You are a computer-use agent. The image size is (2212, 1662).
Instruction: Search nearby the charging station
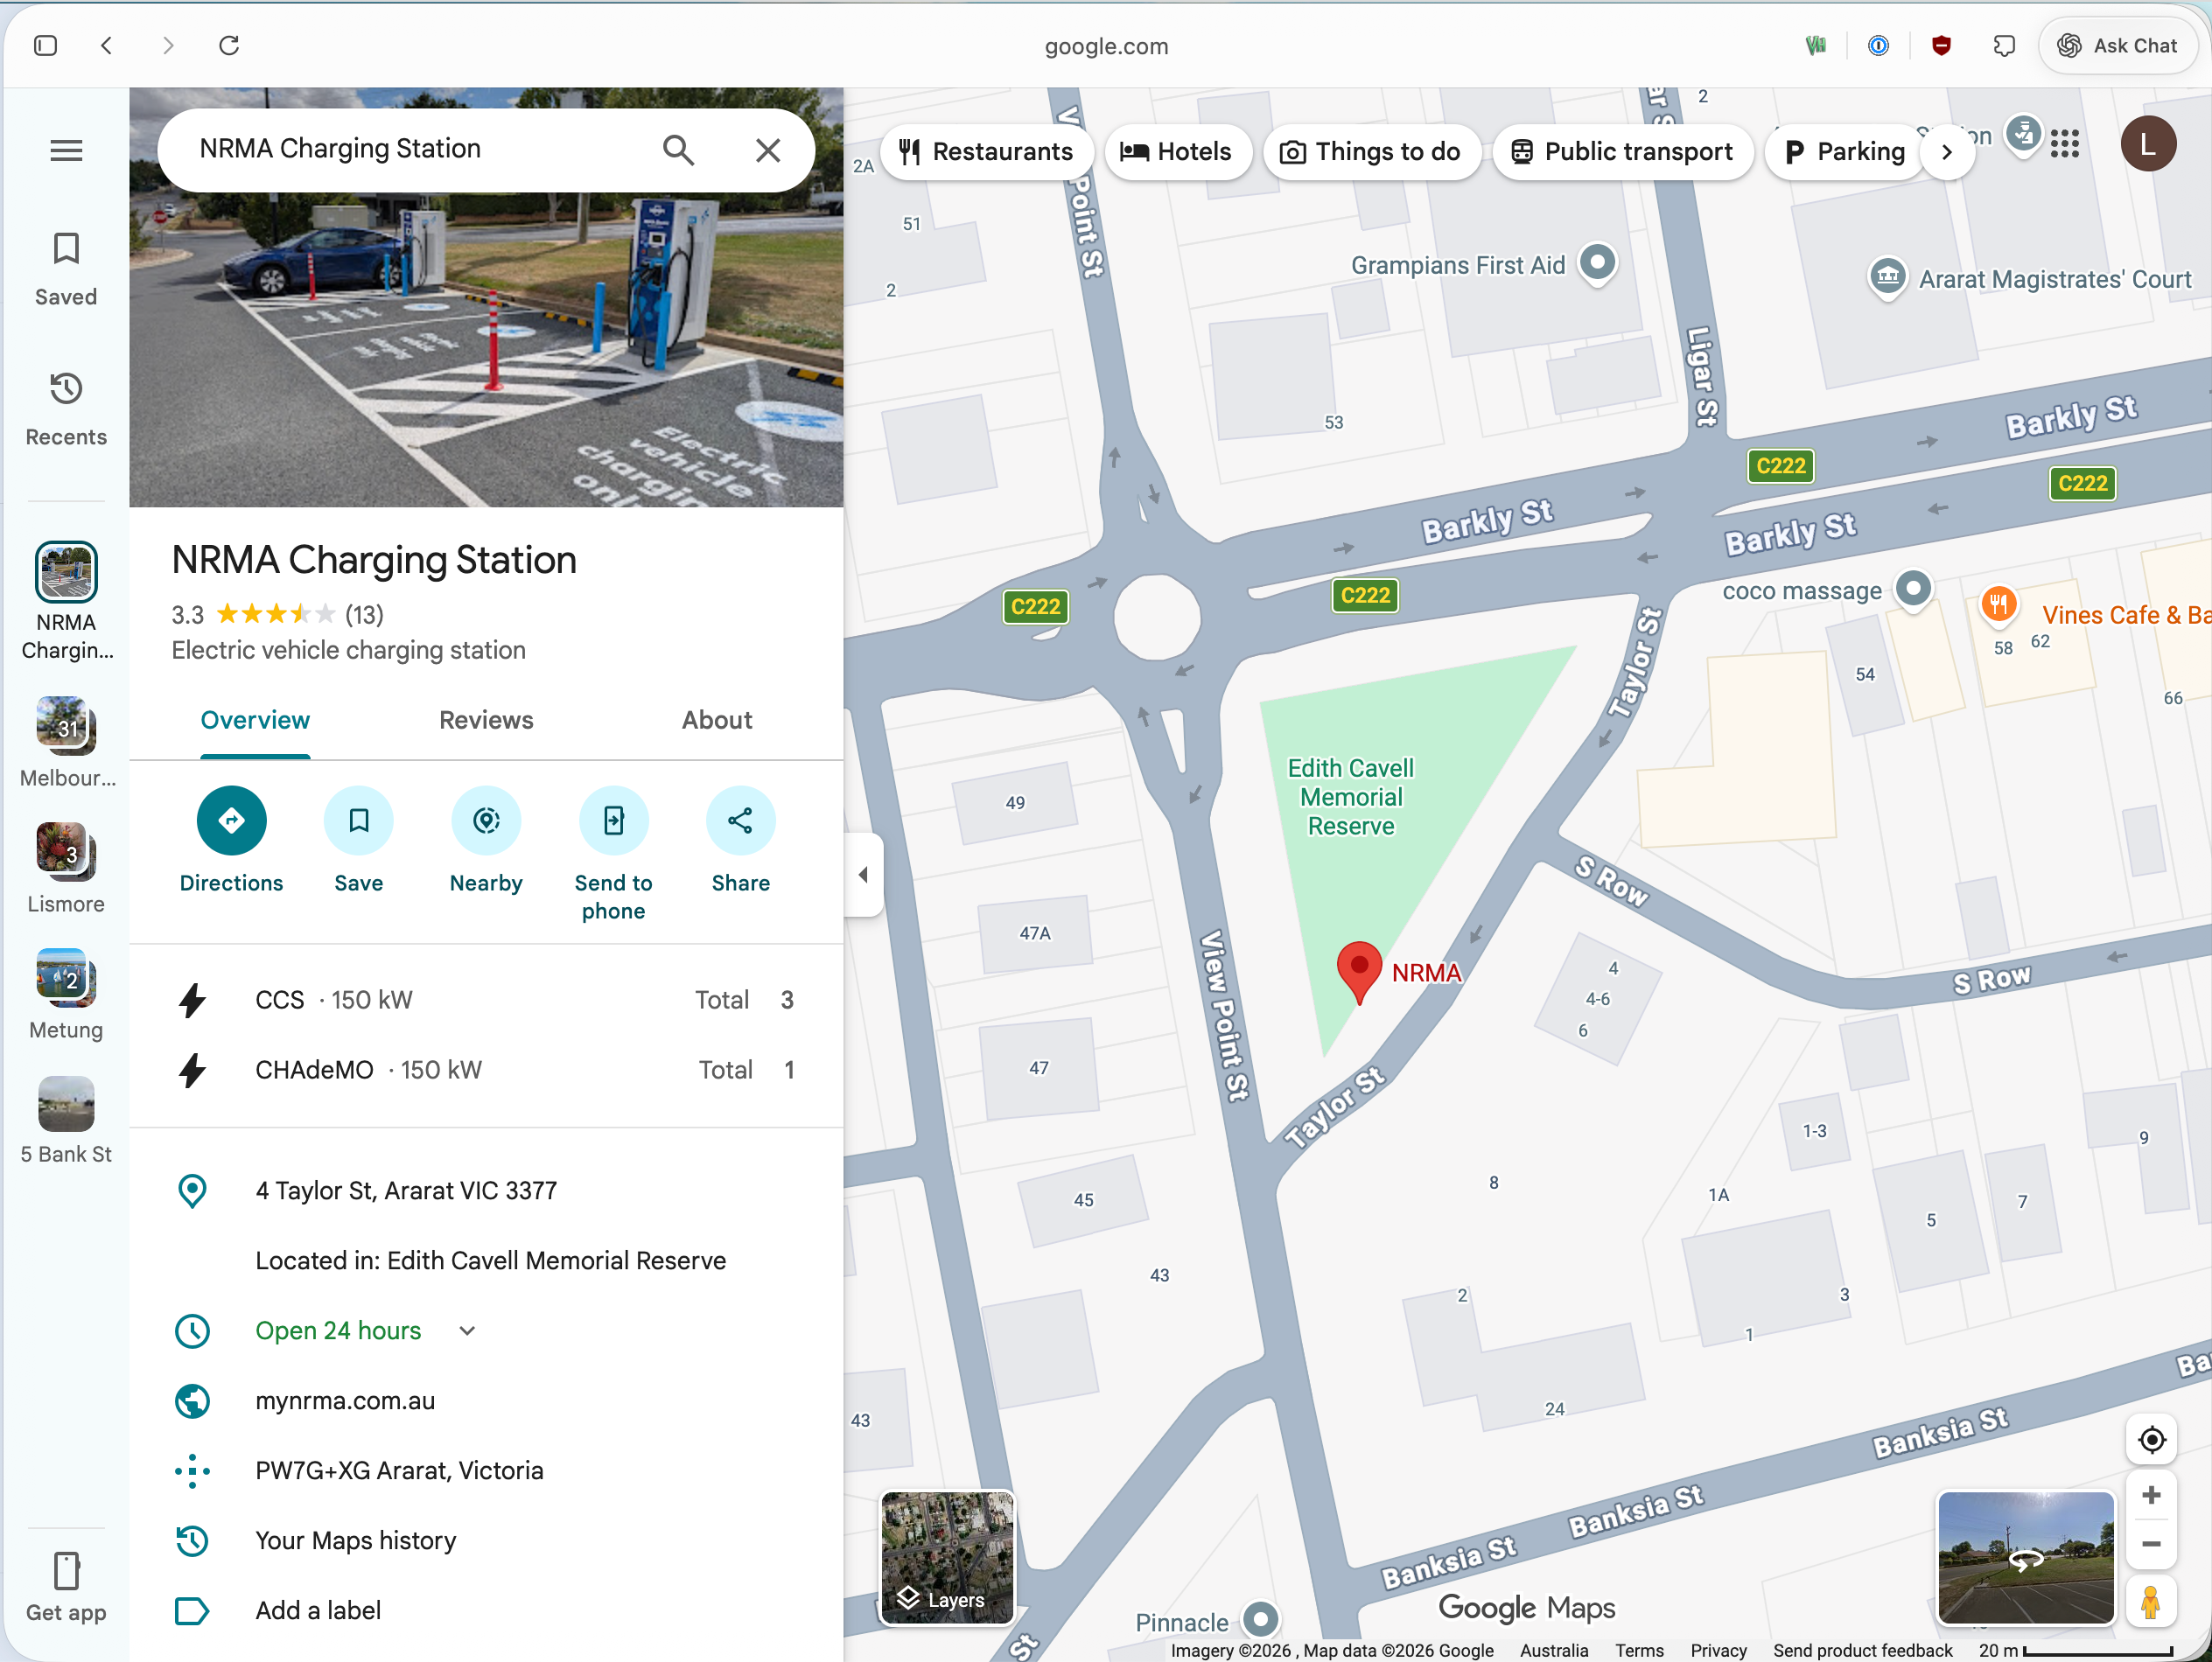point(486,841)
